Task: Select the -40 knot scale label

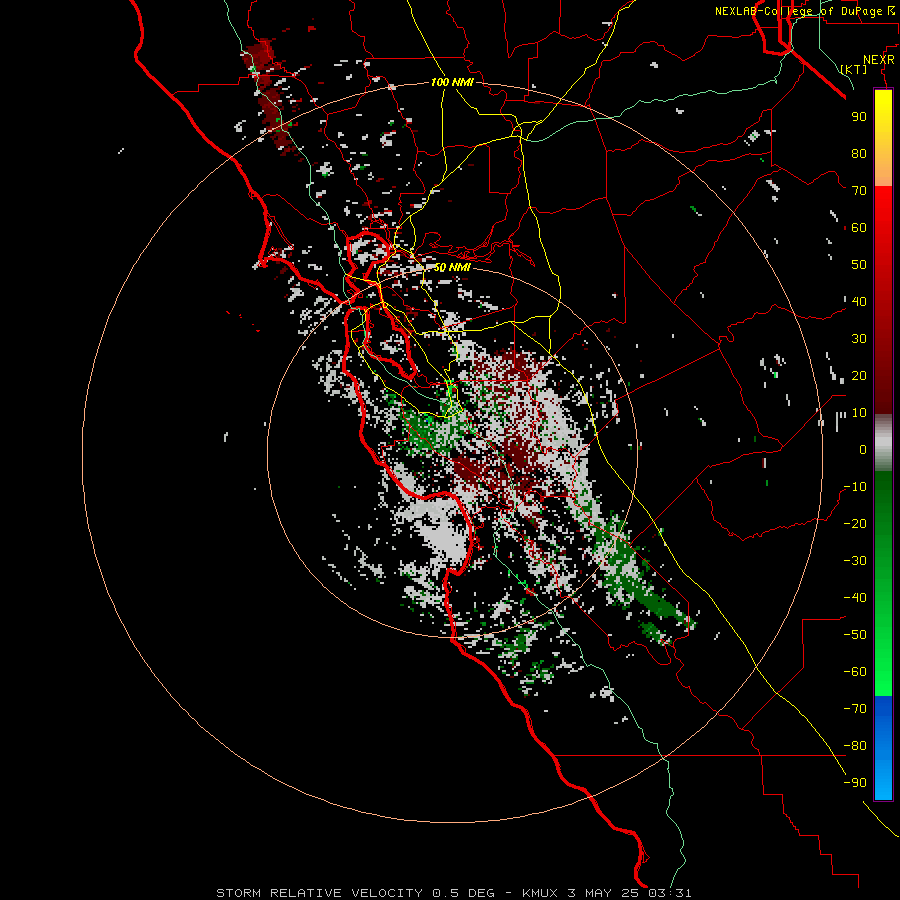Action: [855, 598]
